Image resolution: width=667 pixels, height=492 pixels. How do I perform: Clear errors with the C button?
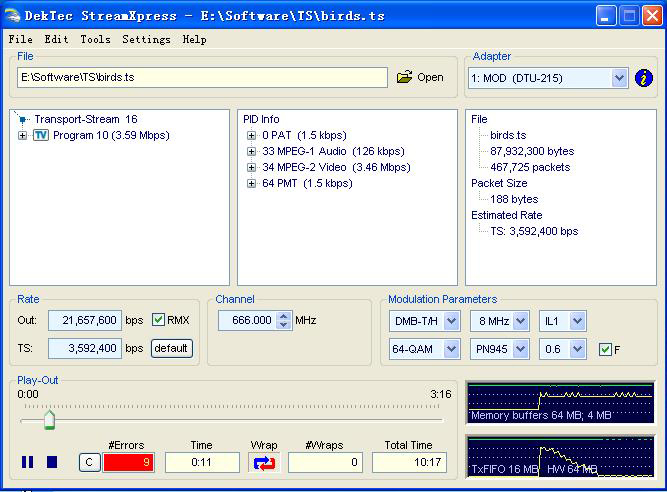(x=89, y=462)
